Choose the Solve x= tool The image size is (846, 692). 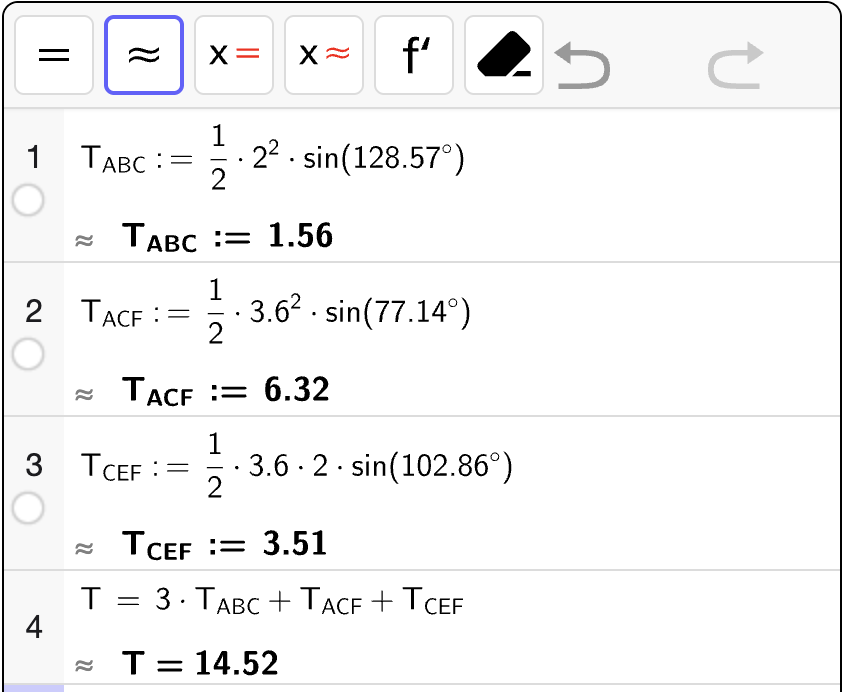tap(234, 55)
